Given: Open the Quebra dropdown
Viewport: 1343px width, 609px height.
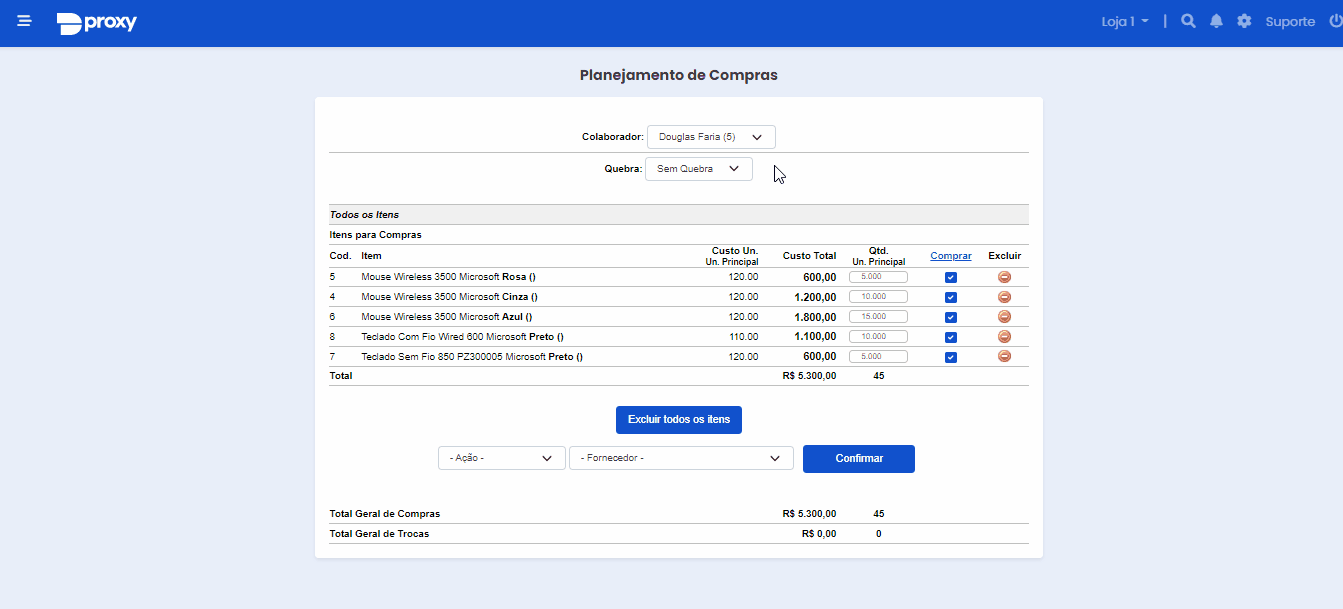Looking at the screenshot, I should 699,169.
